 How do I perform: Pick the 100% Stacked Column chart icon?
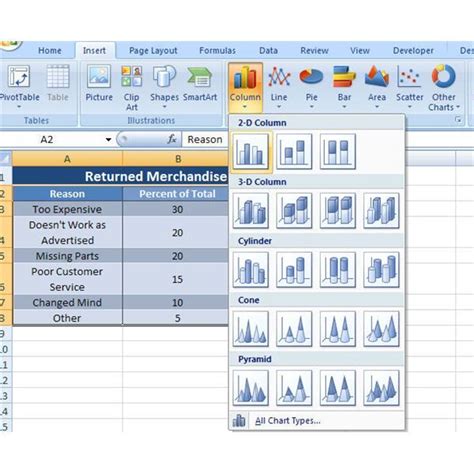(x=338, y=152)
